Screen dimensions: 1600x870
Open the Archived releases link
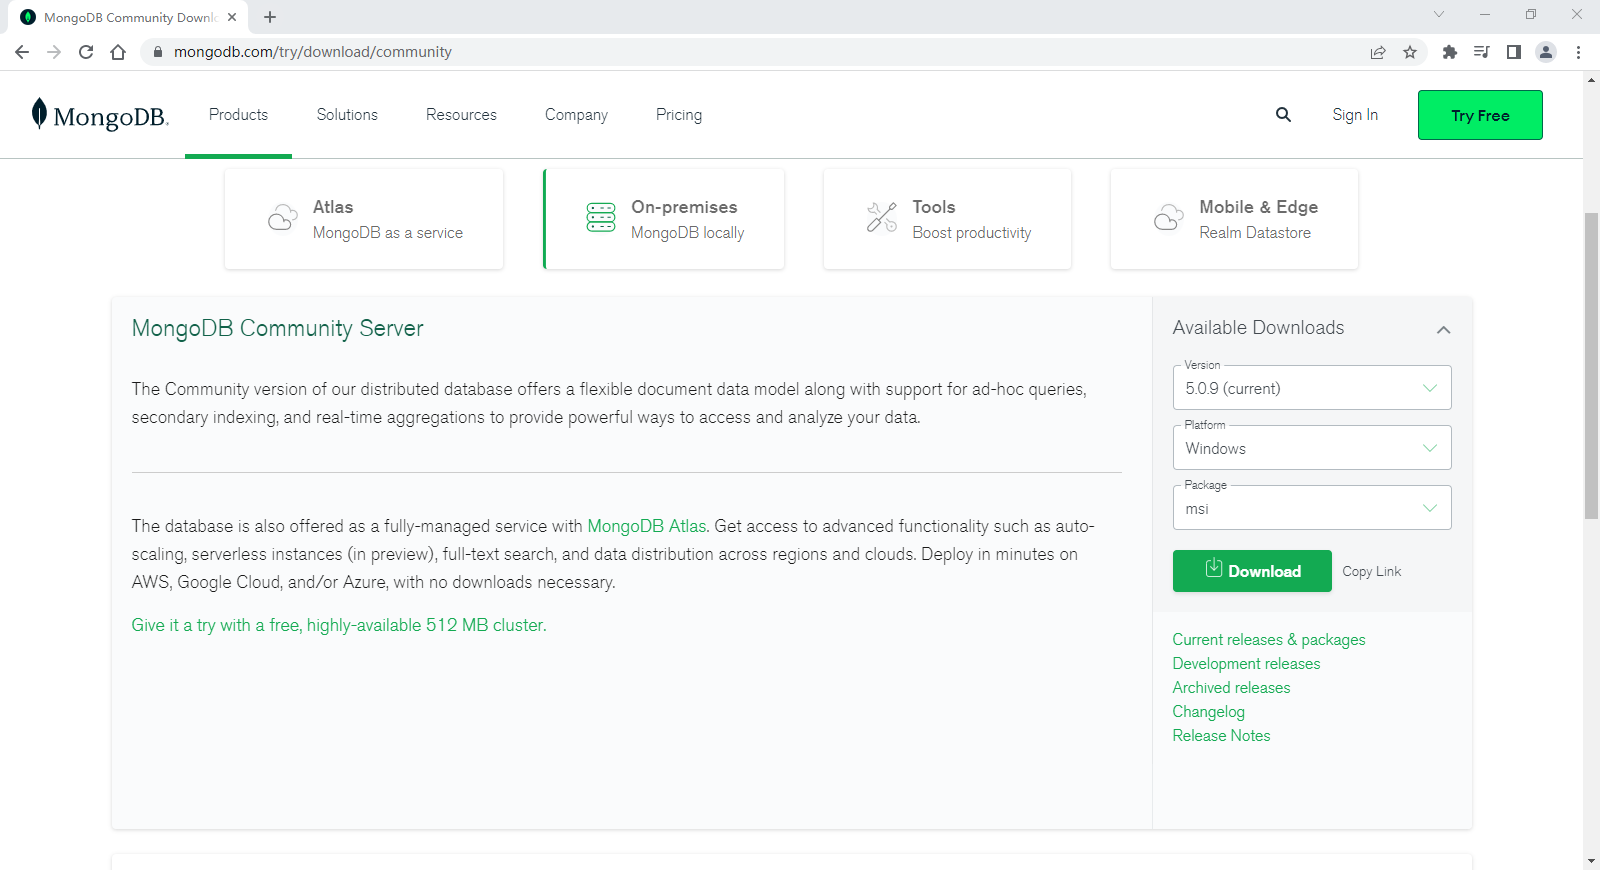point(1231,688)
